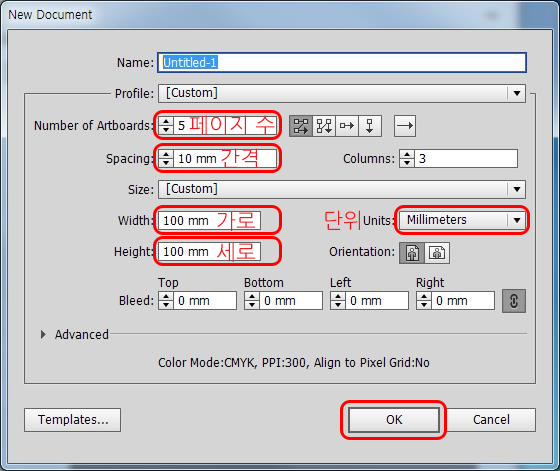Toggle the bleed link chain button

coord(514,301)
